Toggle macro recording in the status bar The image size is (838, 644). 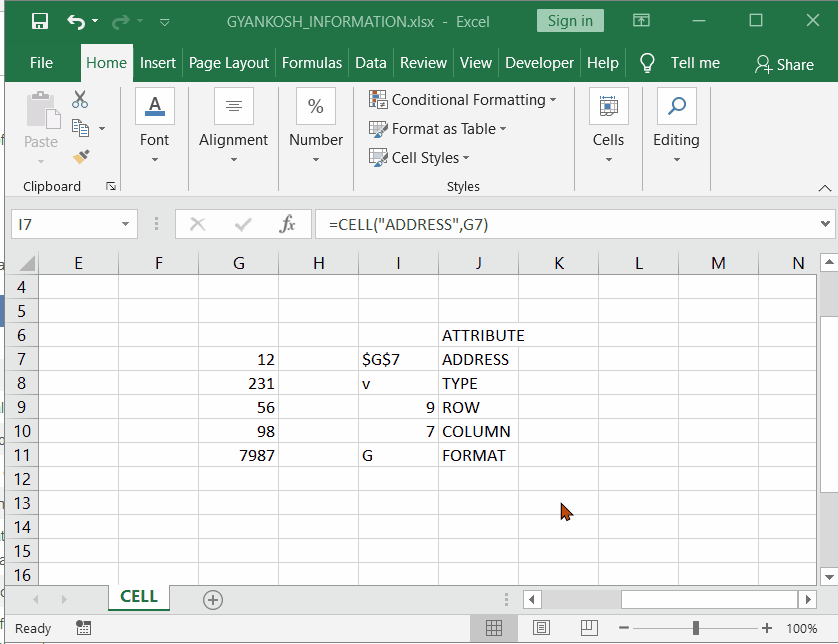83,627
